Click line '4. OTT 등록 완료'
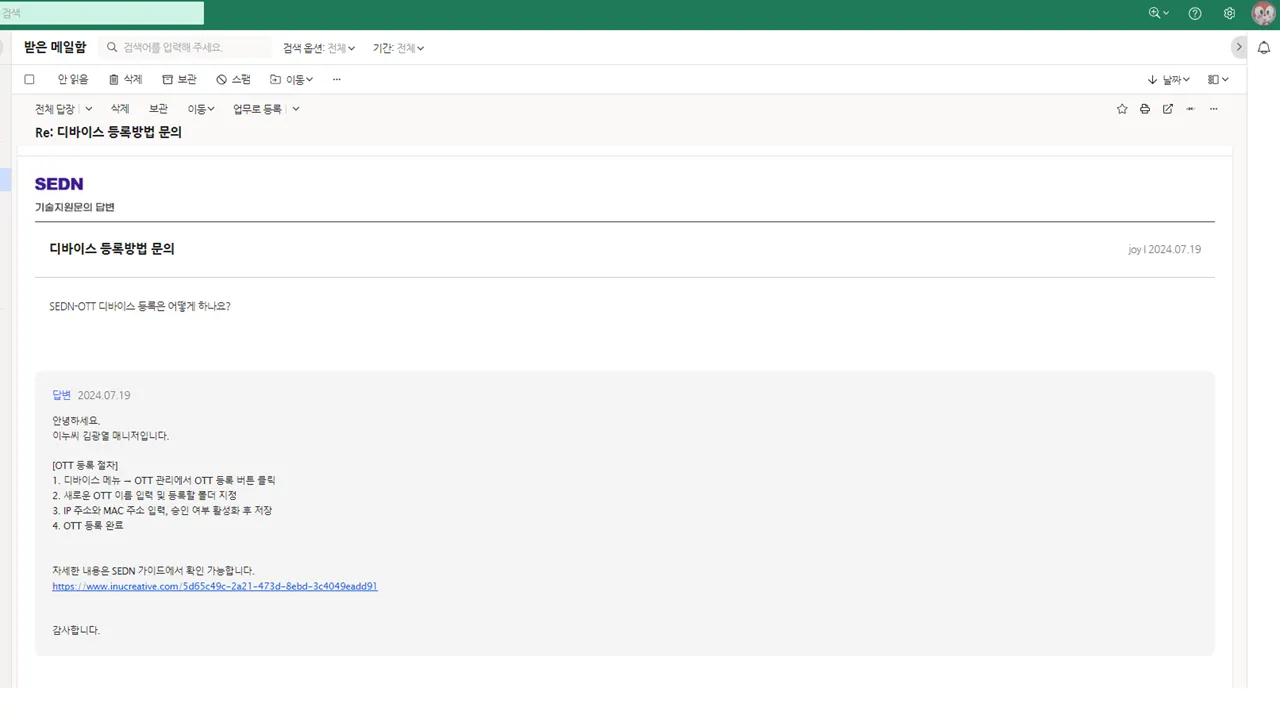This screenshot has width=1280, height=720. [x=88, y=525]
